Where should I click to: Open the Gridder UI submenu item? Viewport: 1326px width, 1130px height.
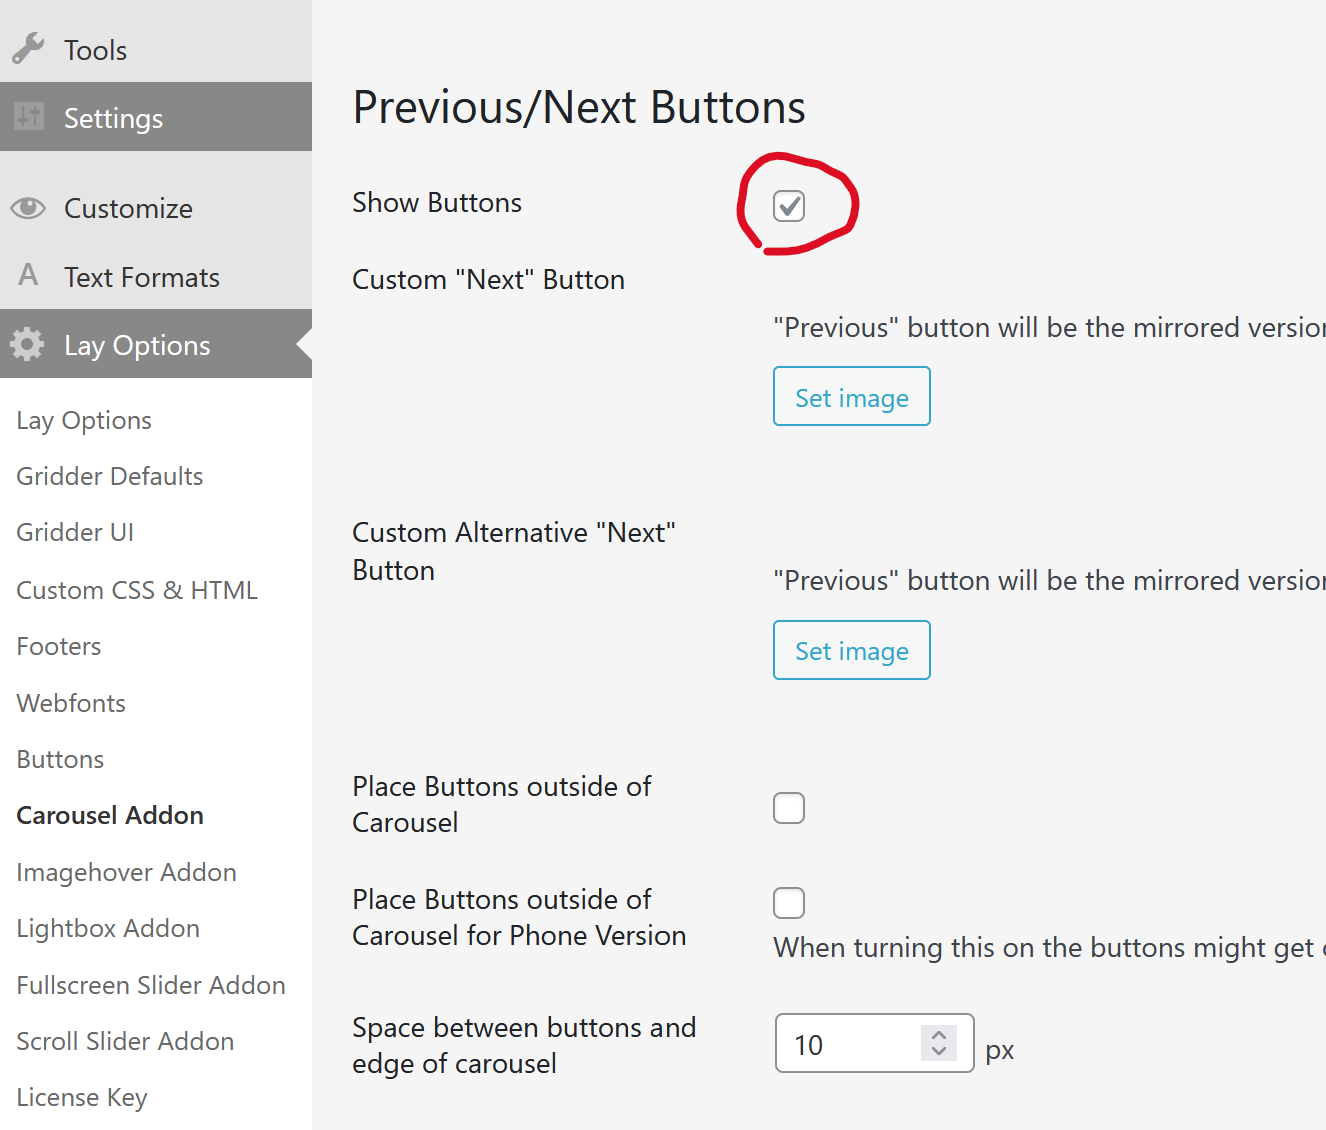tap(75, 532)
